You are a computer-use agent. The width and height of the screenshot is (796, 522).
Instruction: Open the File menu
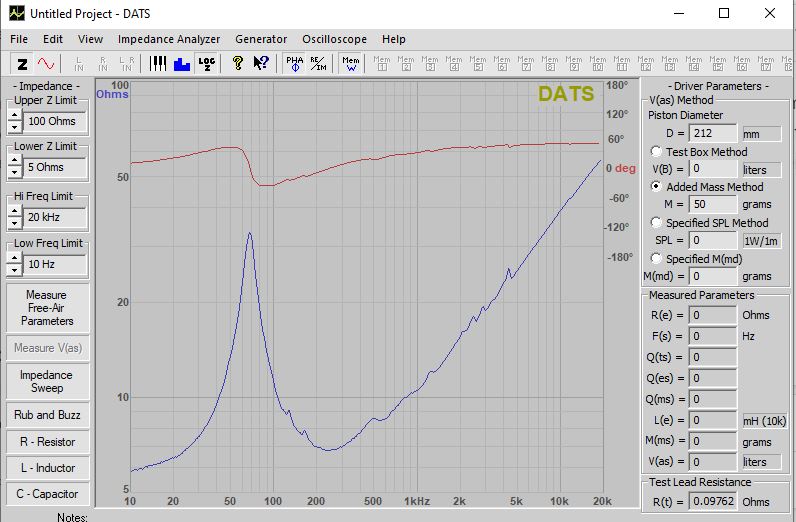pyautogui.click(x=19, y=39)
